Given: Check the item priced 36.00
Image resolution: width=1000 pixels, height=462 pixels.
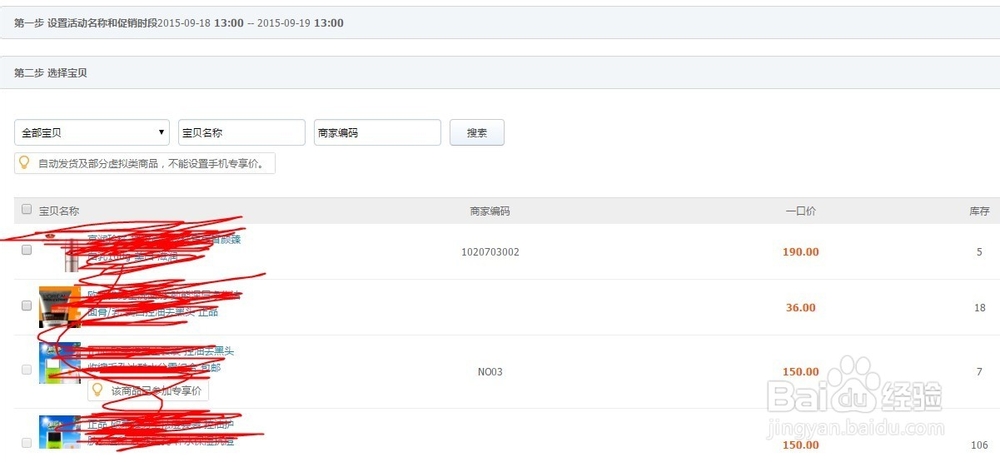Looking at the screenshot, I should (x=26, y=306).
